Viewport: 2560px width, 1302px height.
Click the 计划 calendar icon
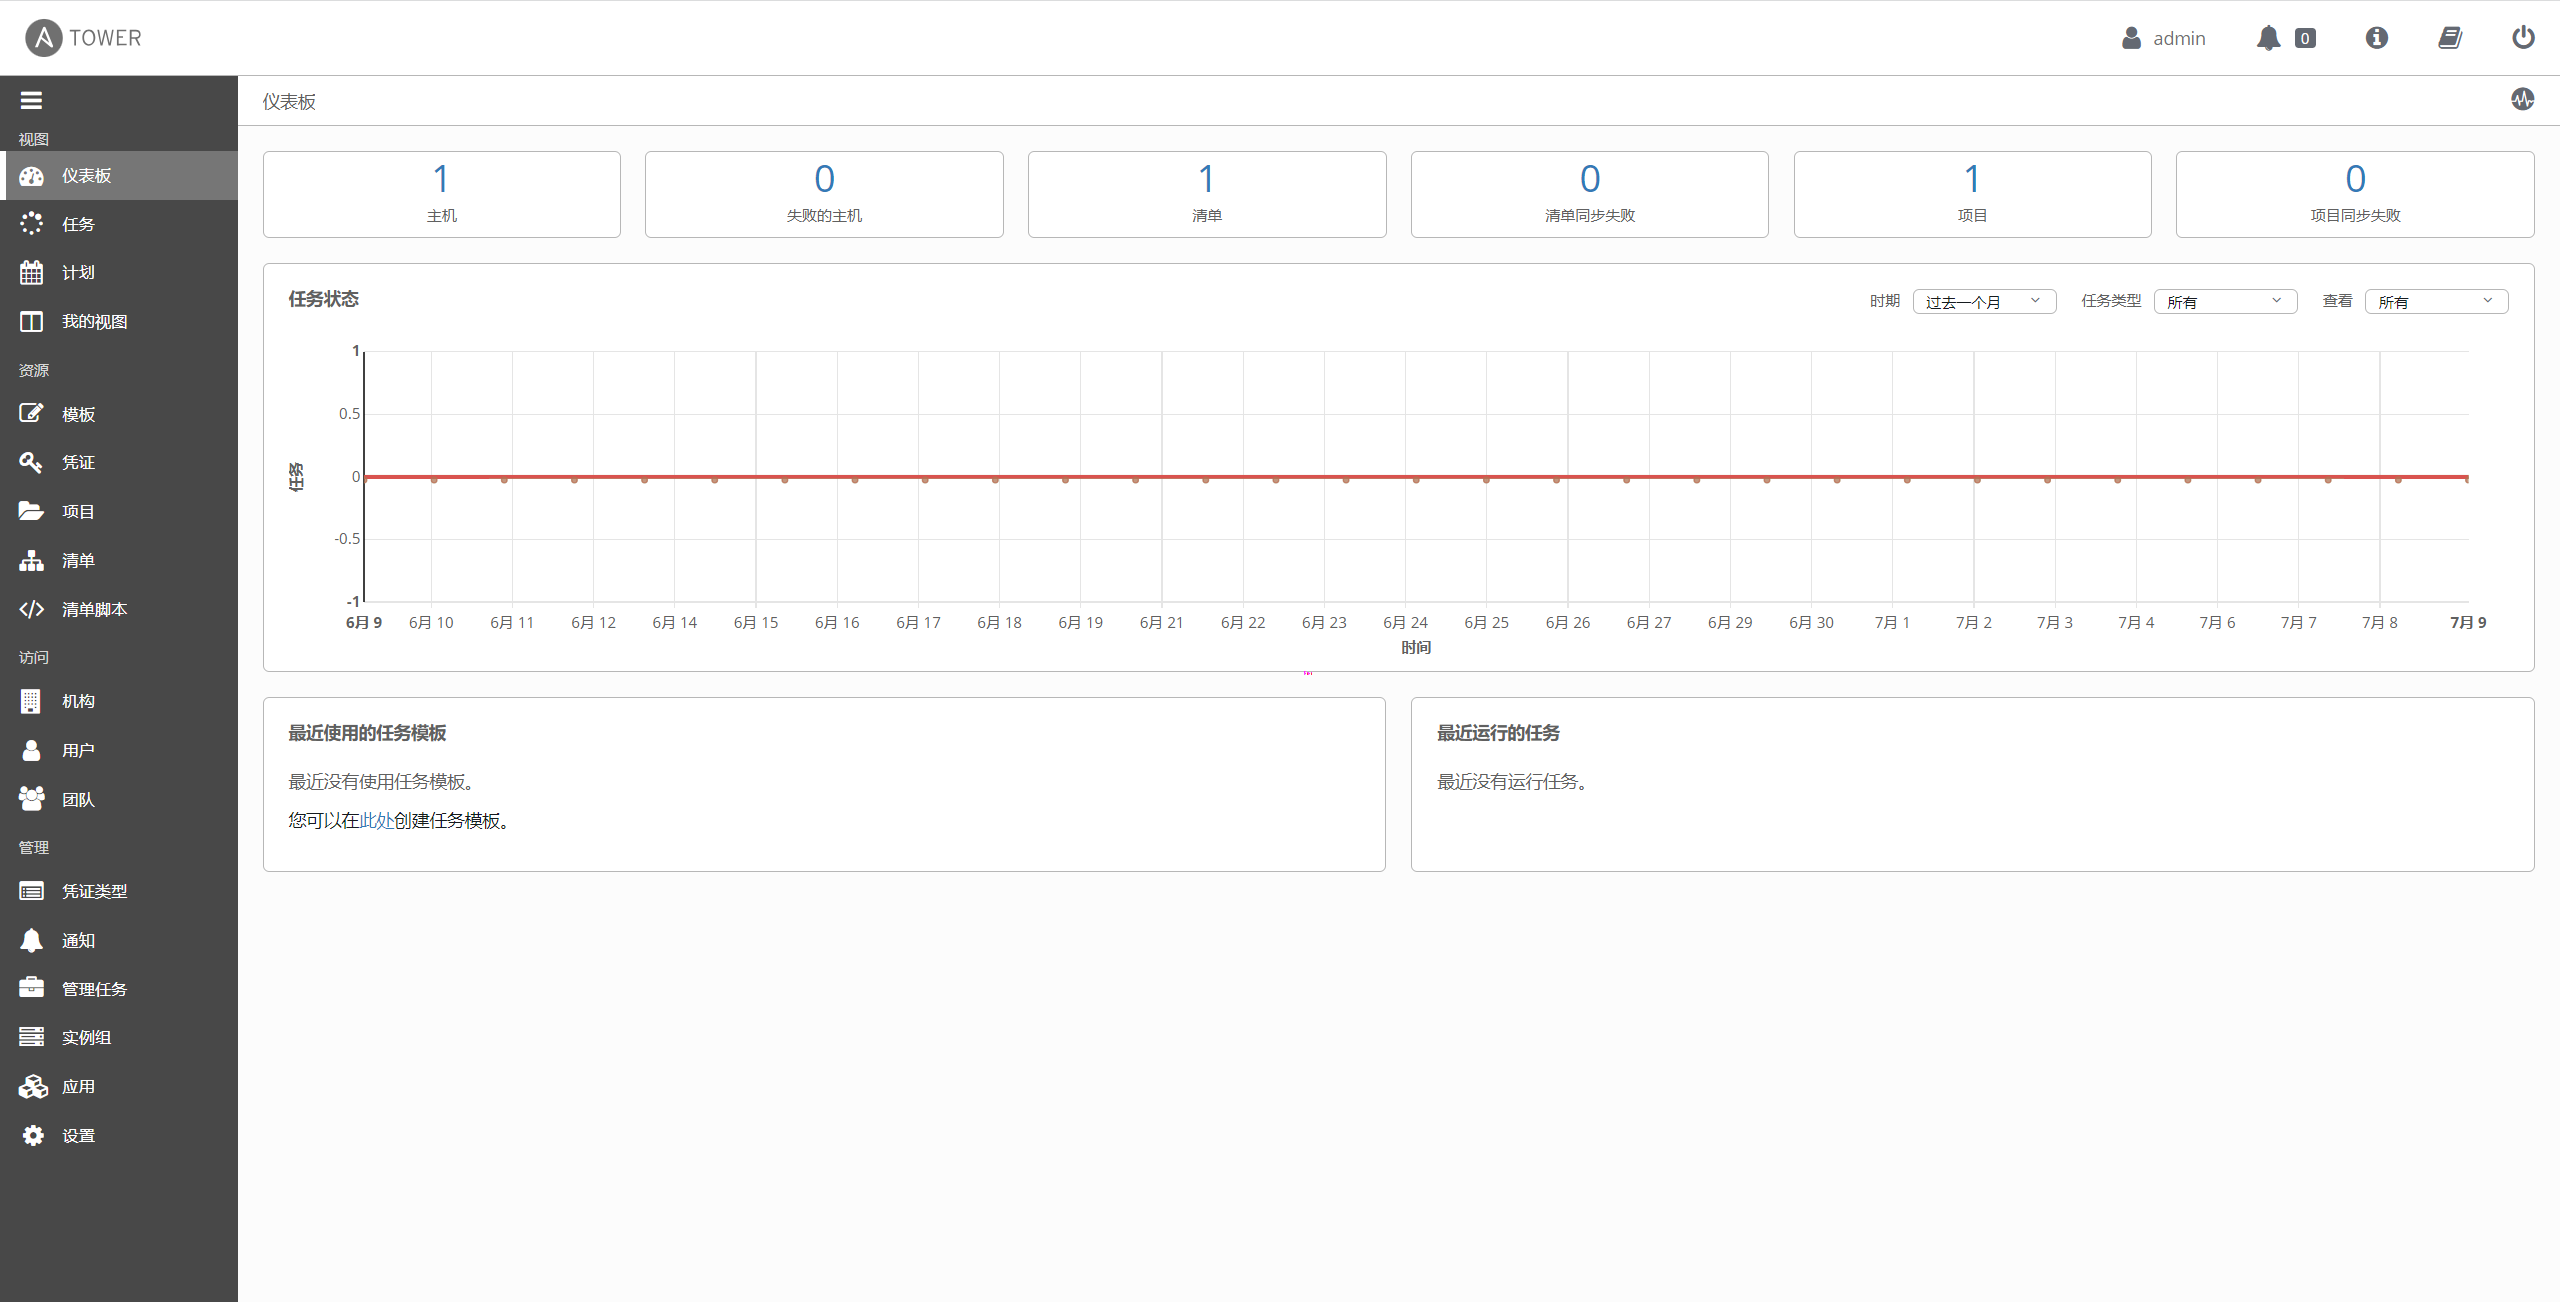pyautogui.click(x=31, y=272)
